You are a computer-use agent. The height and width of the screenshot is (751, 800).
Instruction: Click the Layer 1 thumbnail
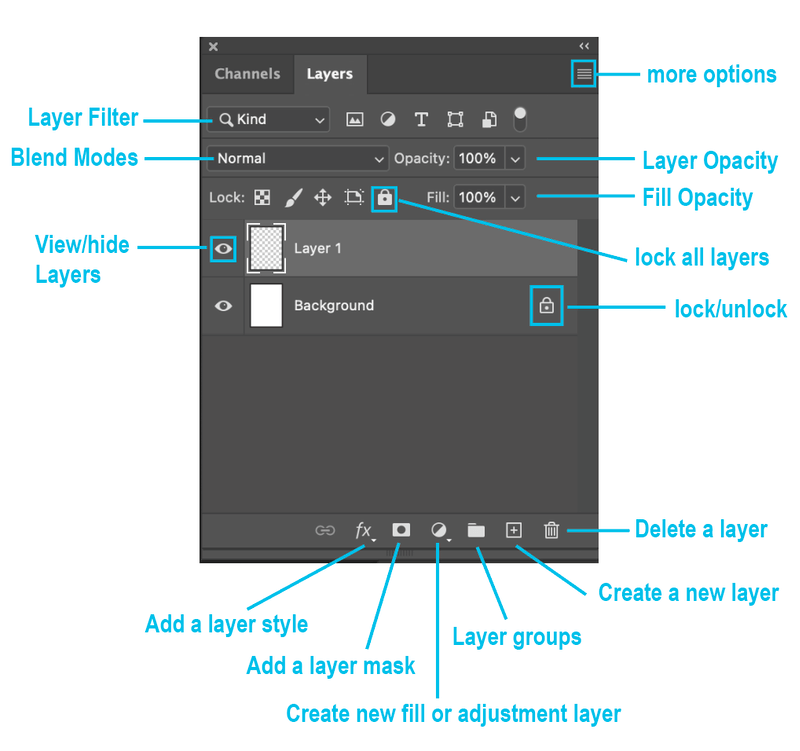pos(266,248)
